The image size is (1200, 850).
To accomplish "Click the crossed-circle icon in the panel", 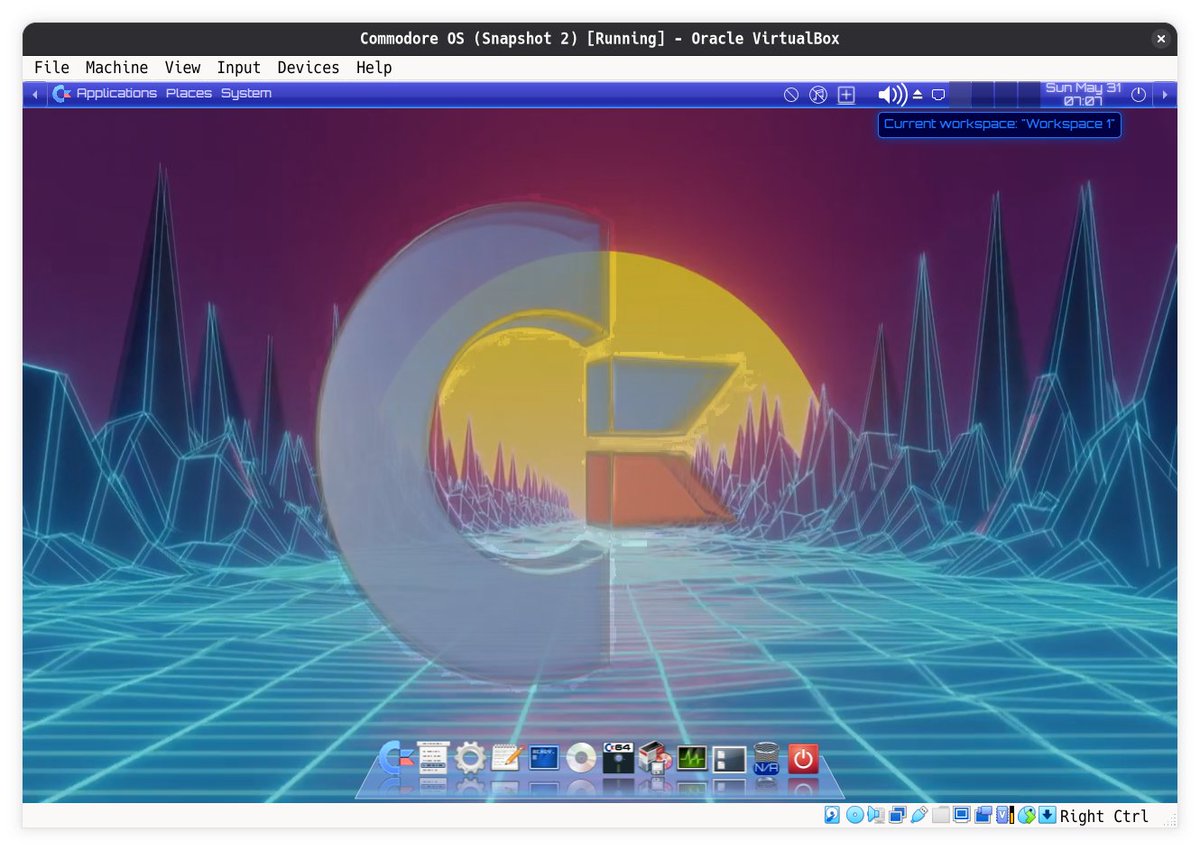I will point(791,95).
